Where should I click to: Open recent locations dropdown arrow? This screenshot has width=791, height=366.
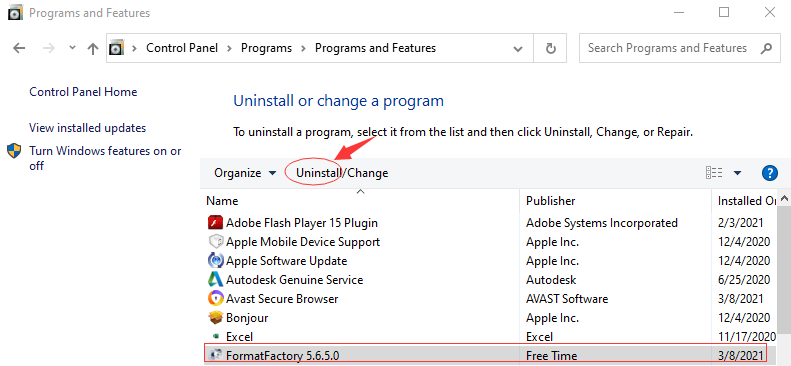click(72, 48)
